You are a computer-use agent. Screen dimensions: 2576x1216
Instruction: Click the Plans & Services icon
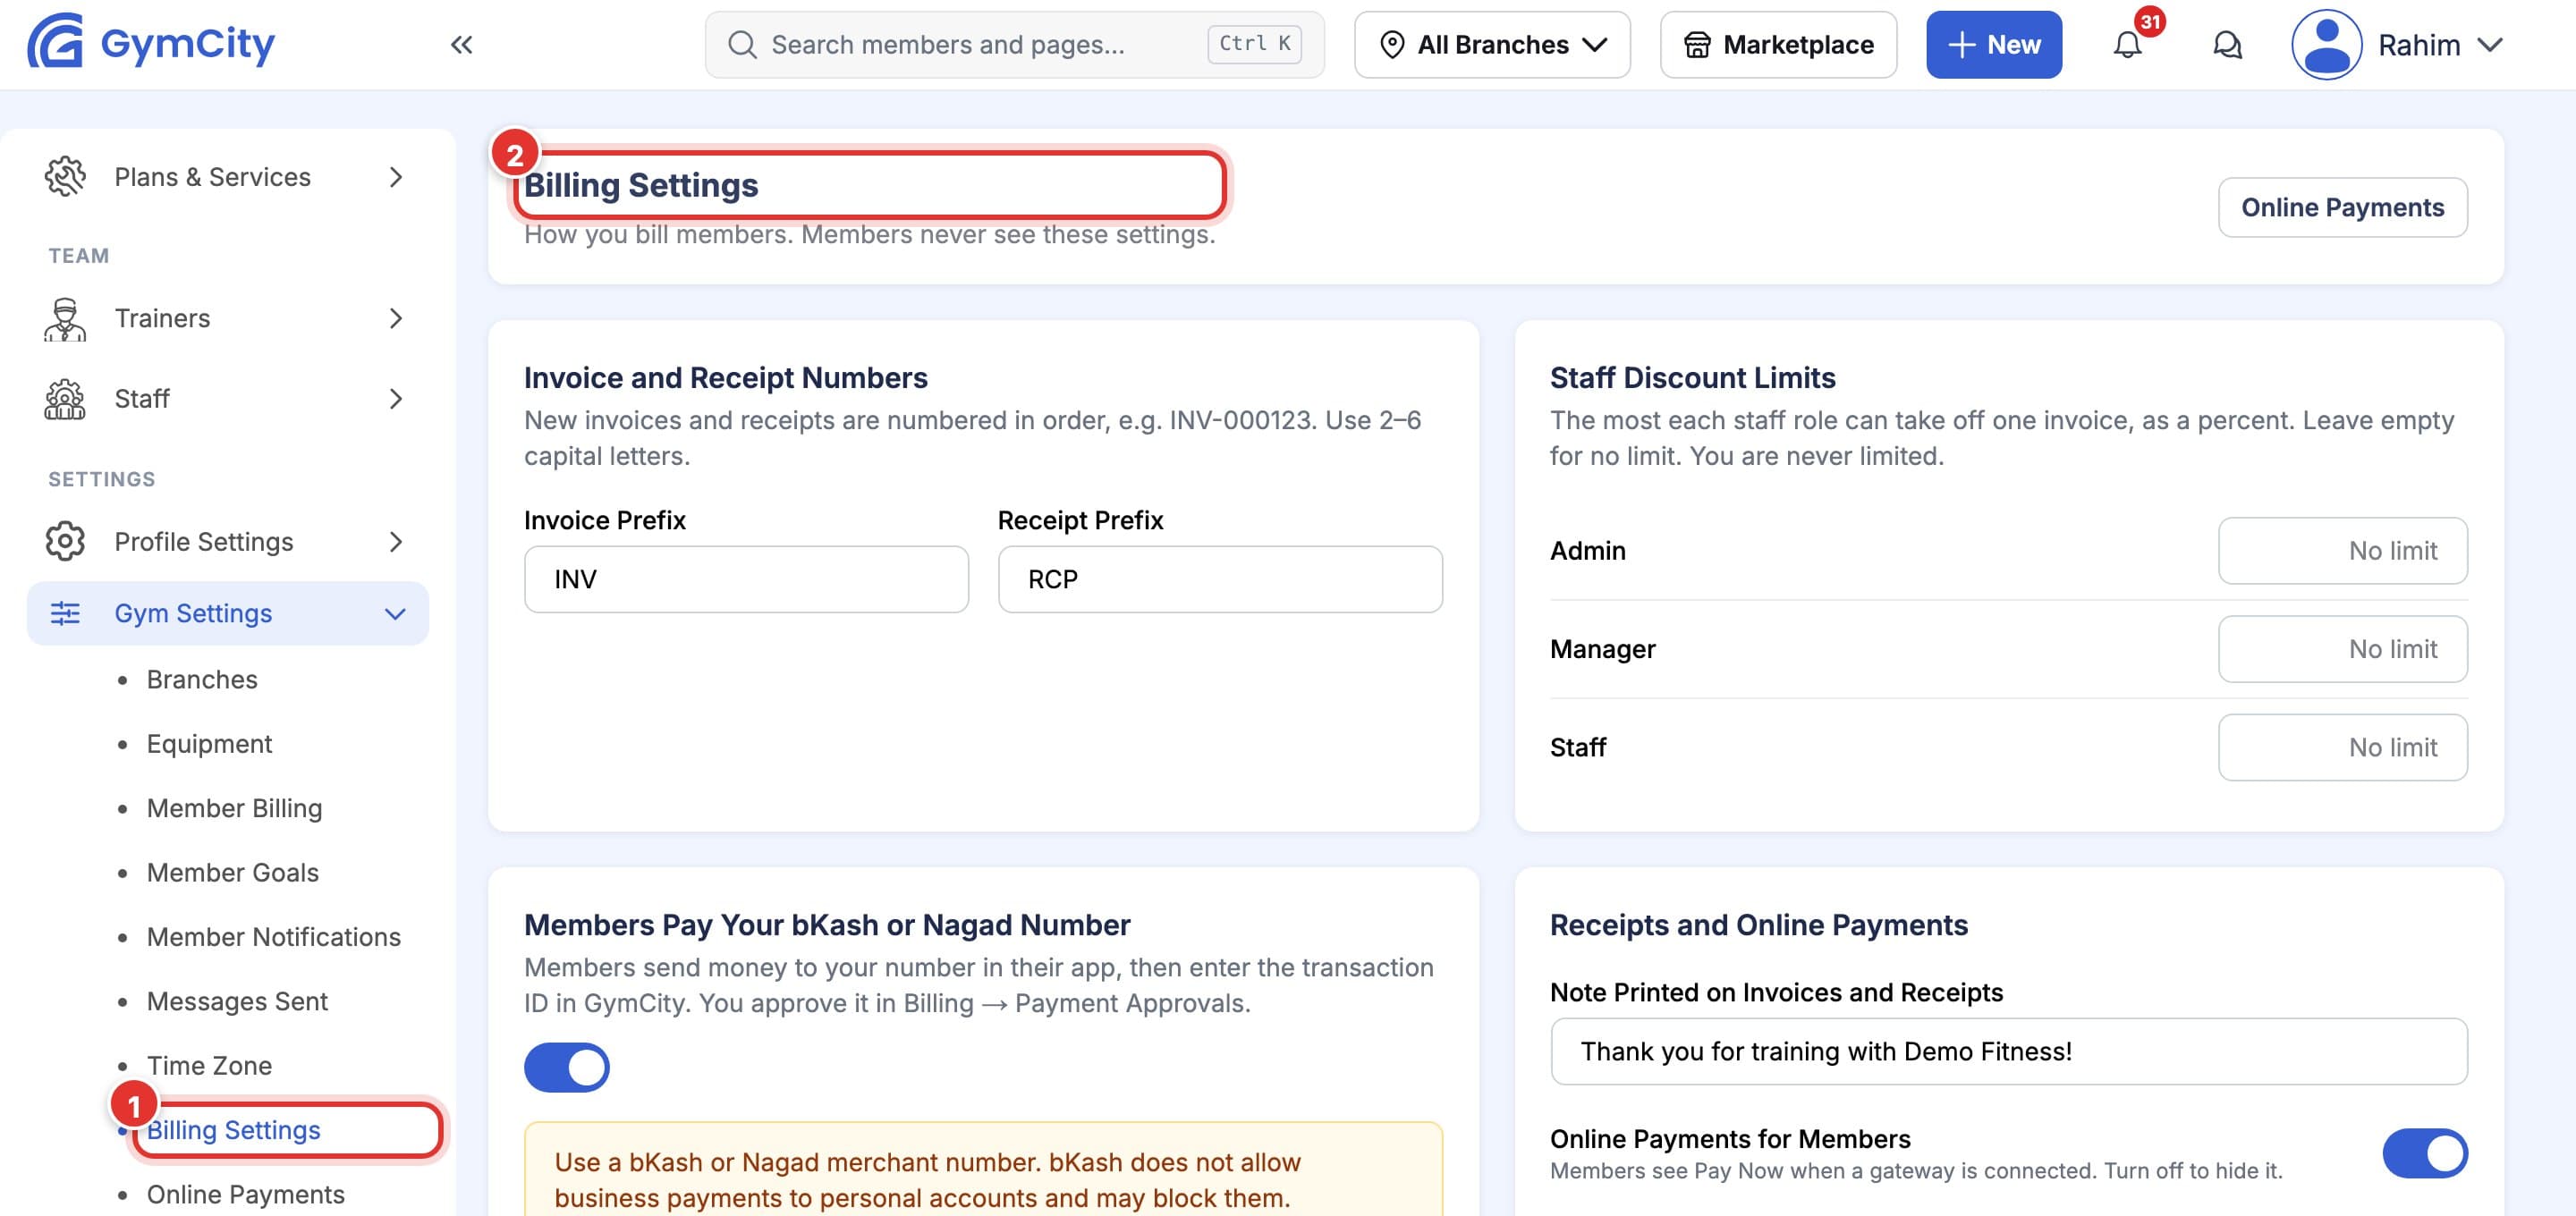tap(65, 176)
